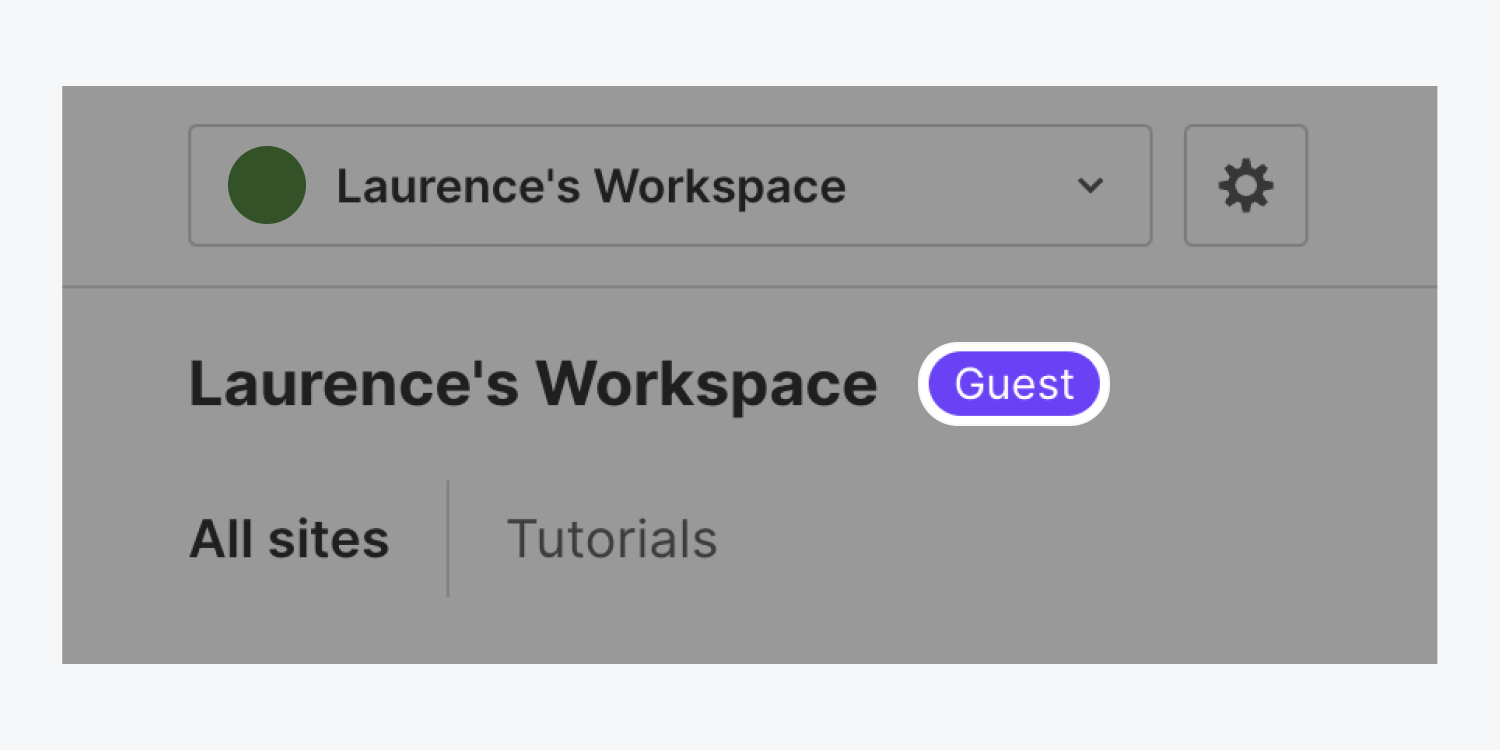Show the workspace list using the chevron
This screenshot has height=751, width=1501.
(x=1090, y=185)
